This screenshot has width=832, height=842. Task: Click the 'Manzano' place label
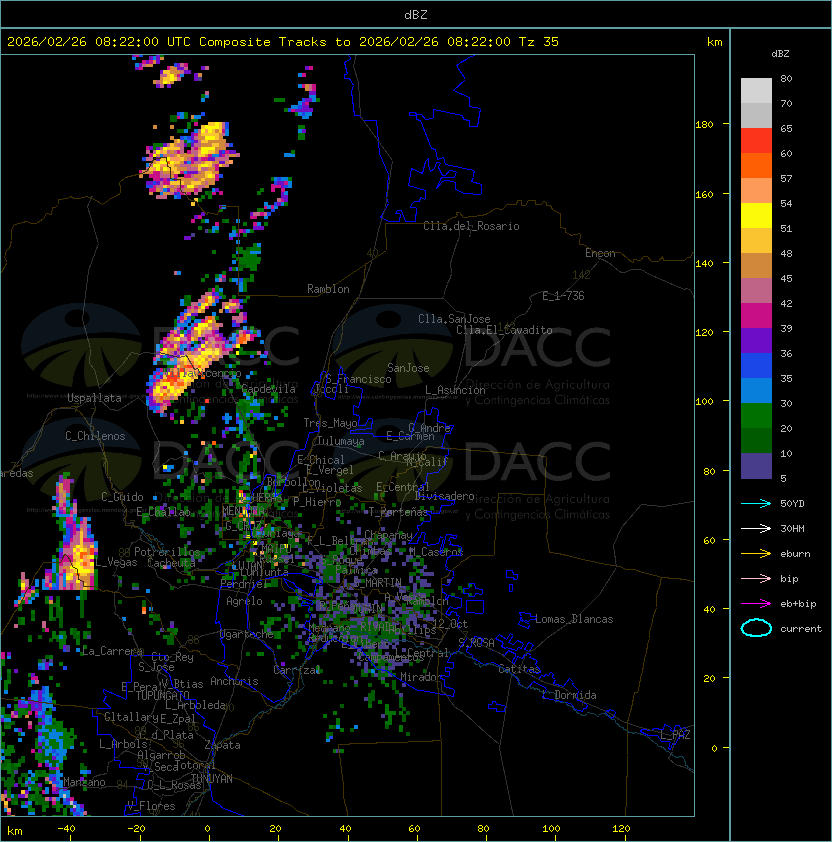point(84,782)
